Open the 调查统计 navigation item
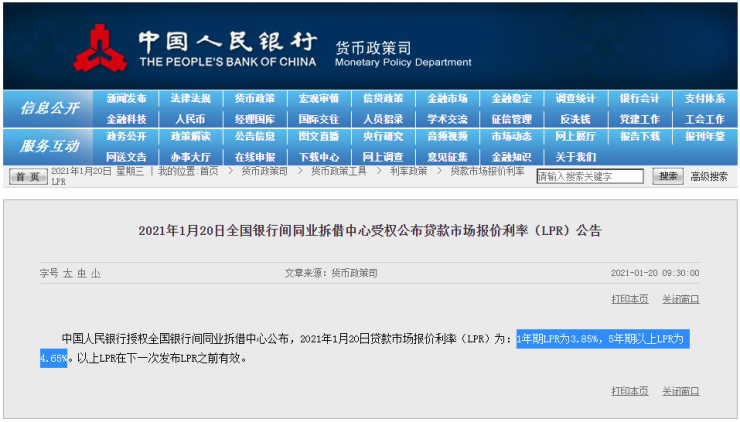 click(575, 98)
